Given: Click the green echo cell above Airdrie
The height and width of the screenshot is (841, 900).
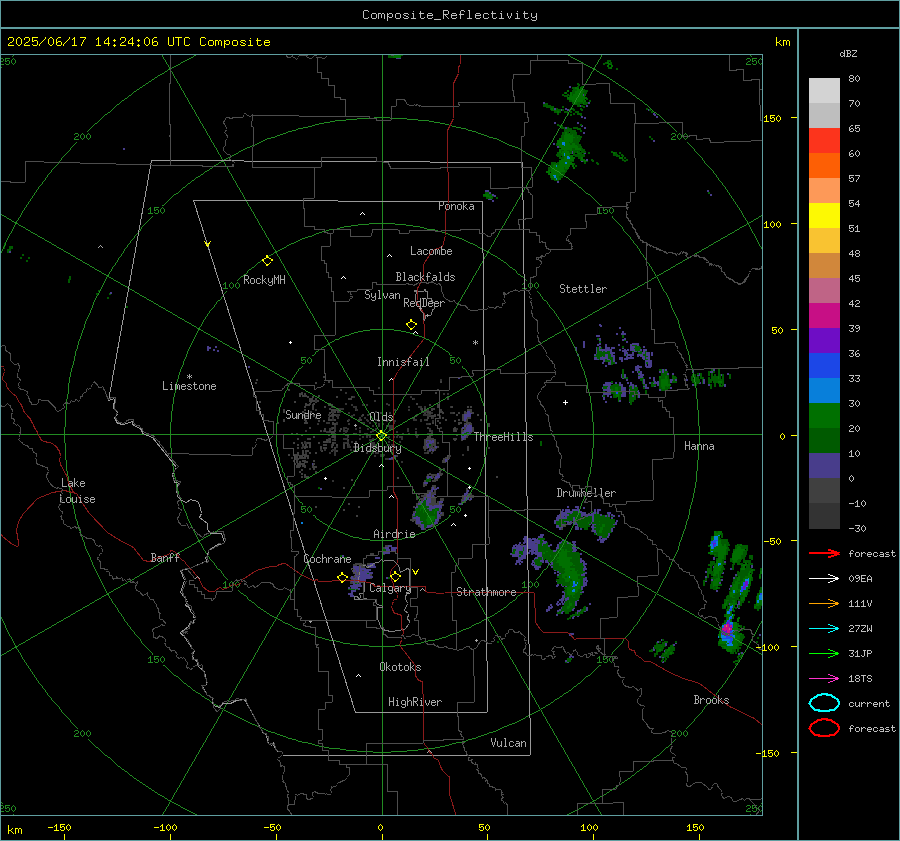Looking at the screenshot, I should coord(428,512).
